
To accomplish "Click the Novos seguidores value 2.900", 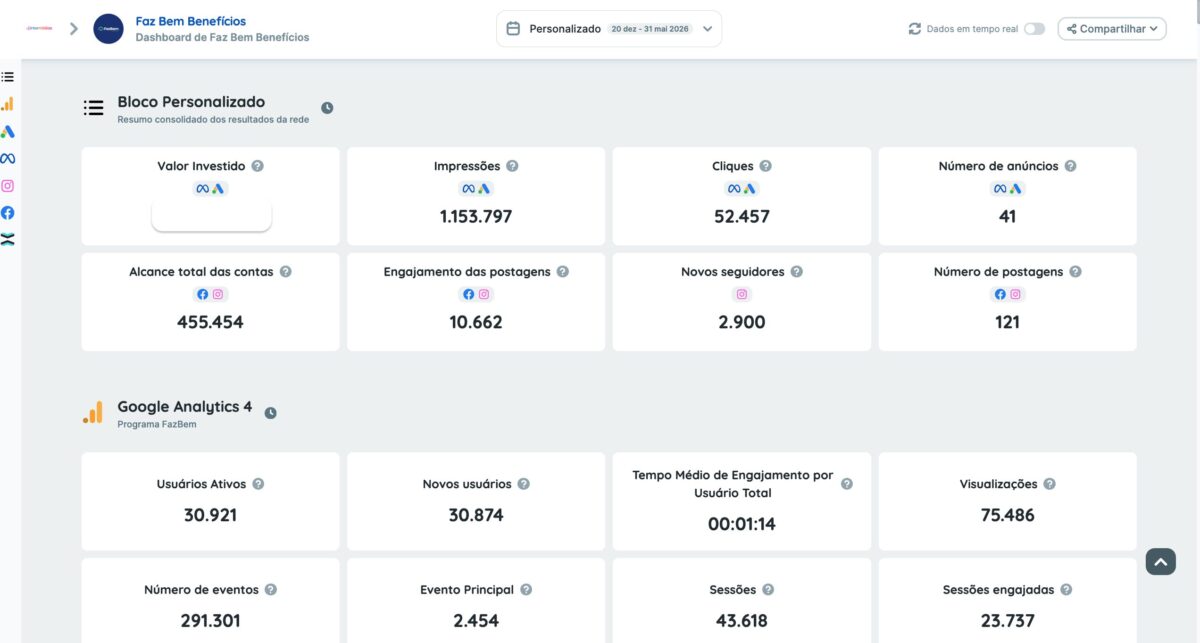I will click(742, 322).
